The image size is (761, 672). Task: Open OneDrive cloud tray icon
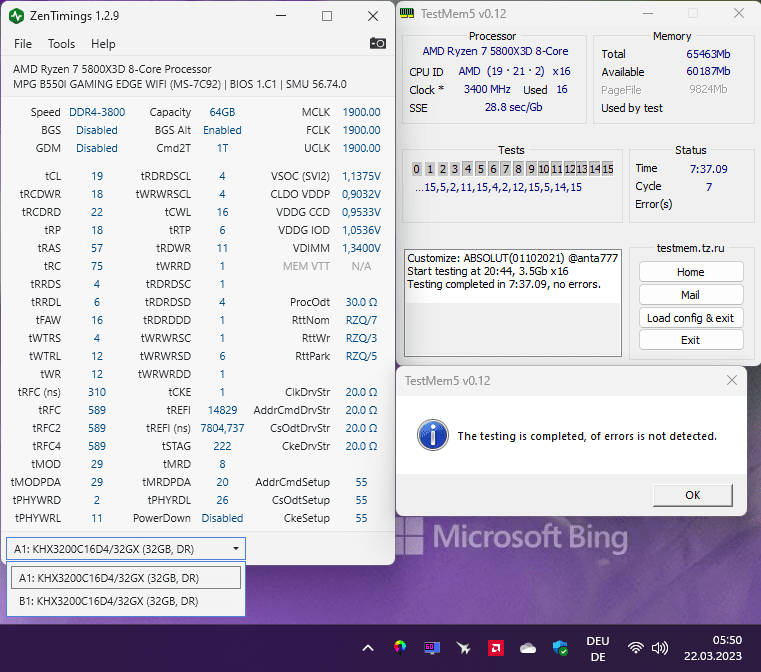(528, 648)
